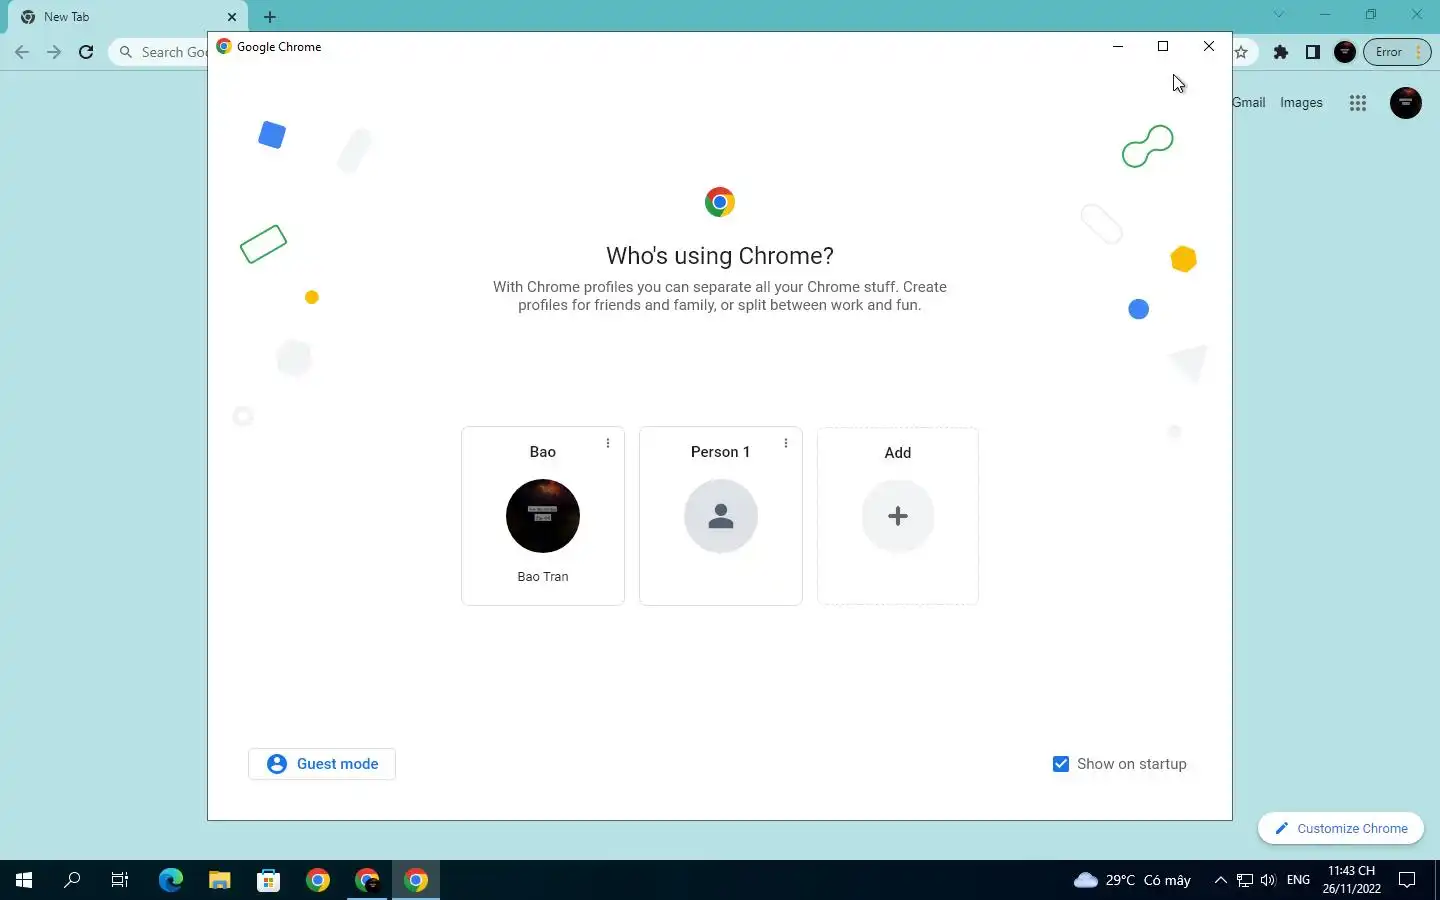Show hidden system tray icons
The height and width of the screenshot is (900, 1440).
click(x=1220, y=880)
